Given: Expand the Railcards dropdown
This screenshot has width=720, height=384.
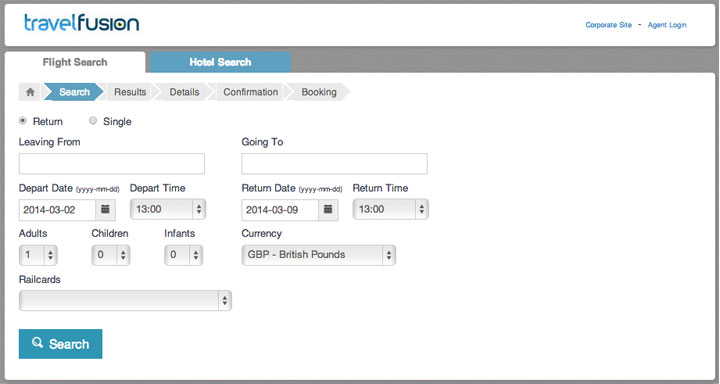Looking at the screenshot, I should point(125,300).
